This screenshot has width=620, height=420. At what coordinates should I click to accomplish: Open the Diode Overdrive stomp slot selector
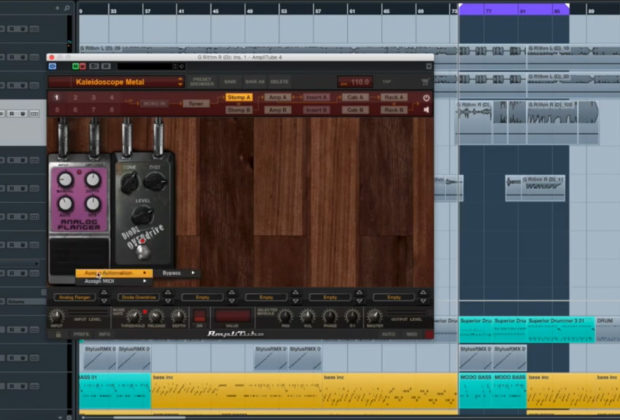[x=138, y=297]
